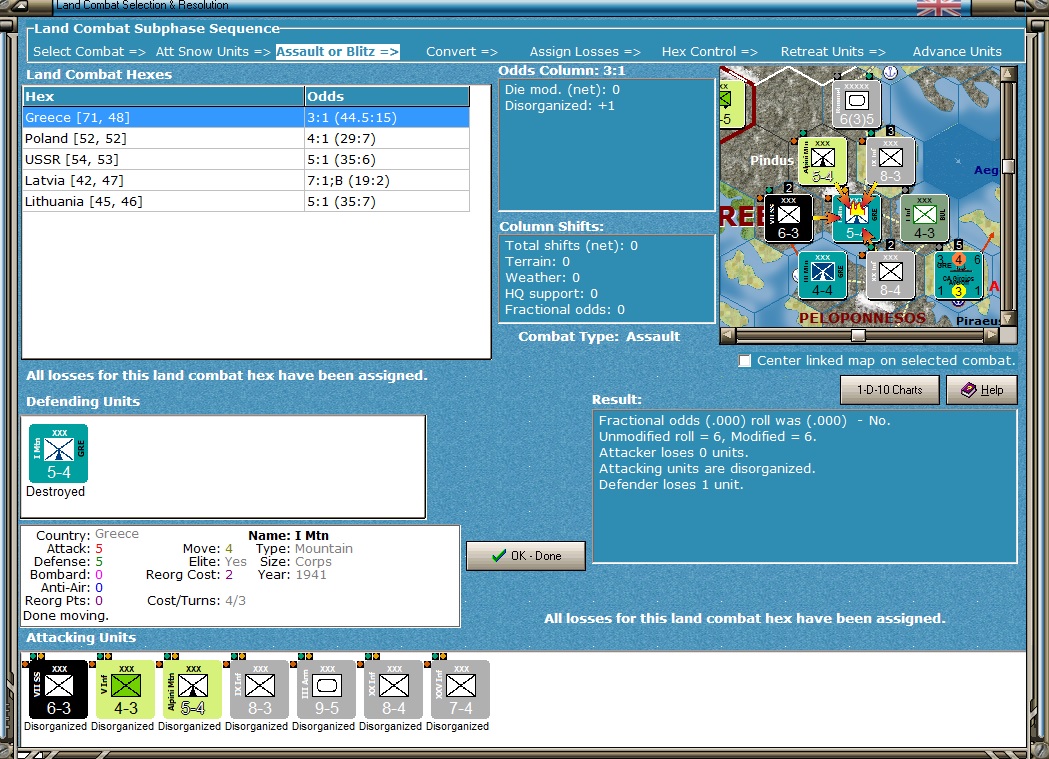The height and width of the screenshot is (759, 1049).
Task: Click map scroll right arrow
Action: 992,335
